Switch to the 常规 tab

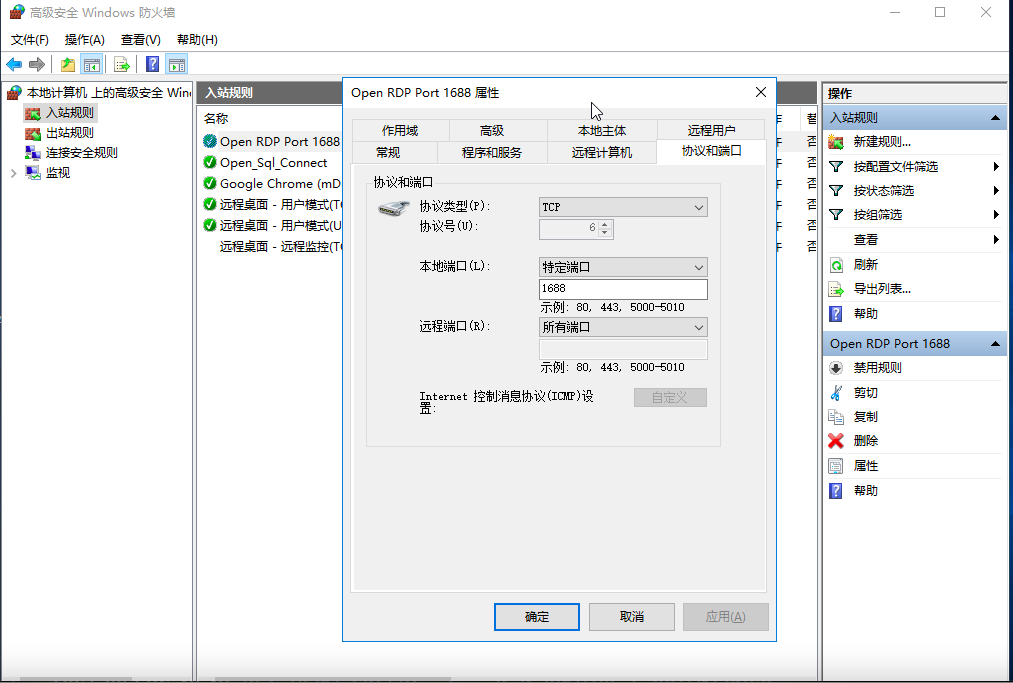click(x=388, y=152)
